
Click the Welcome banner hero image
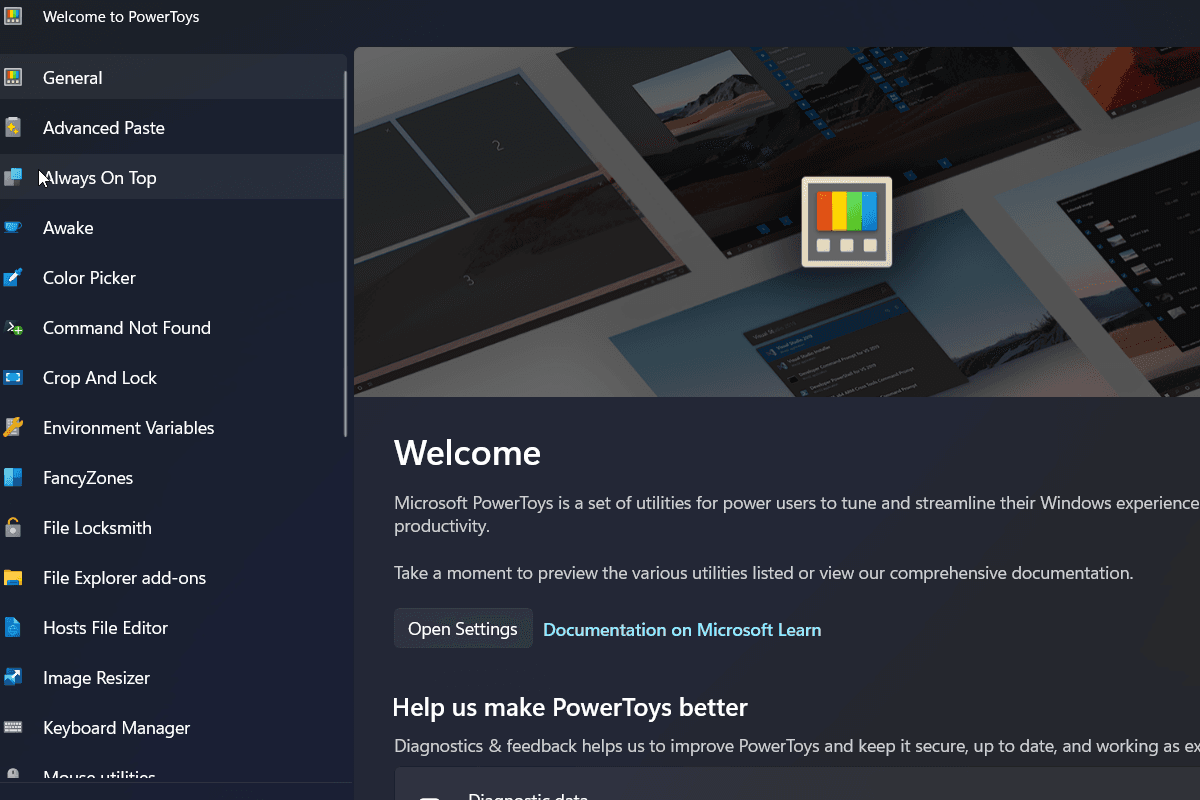pyautogui.click(x=777, y=222)
